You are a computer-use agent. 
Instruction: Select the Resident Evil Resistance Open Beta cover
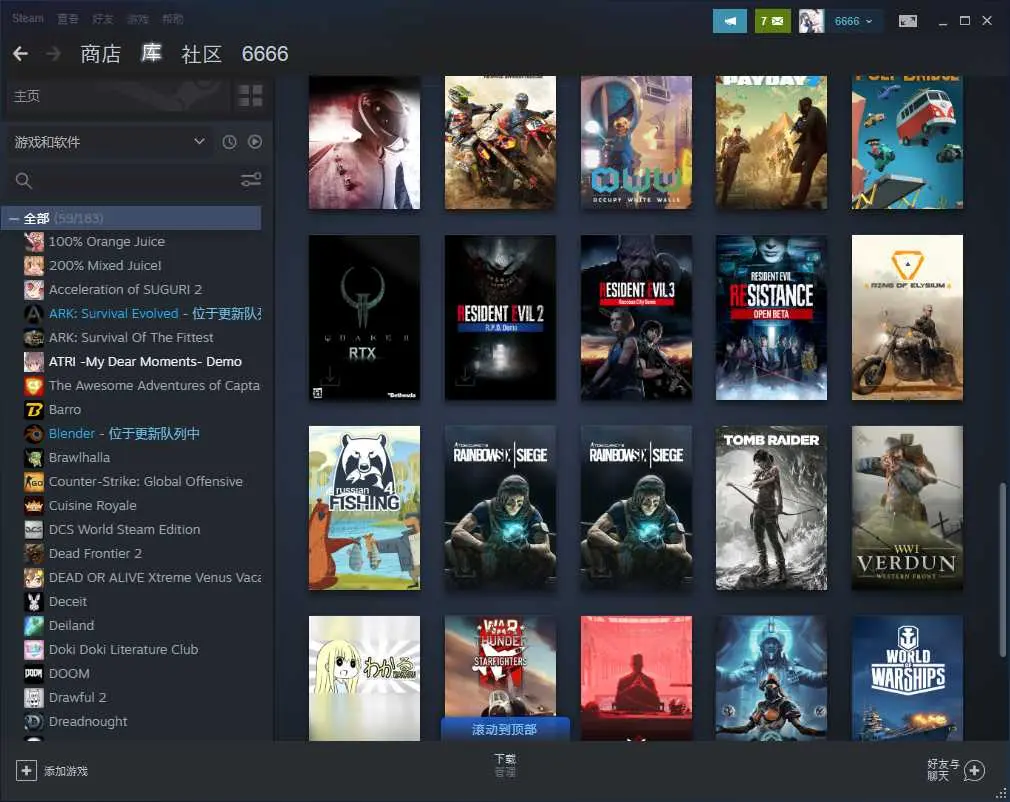click(772, 318)
